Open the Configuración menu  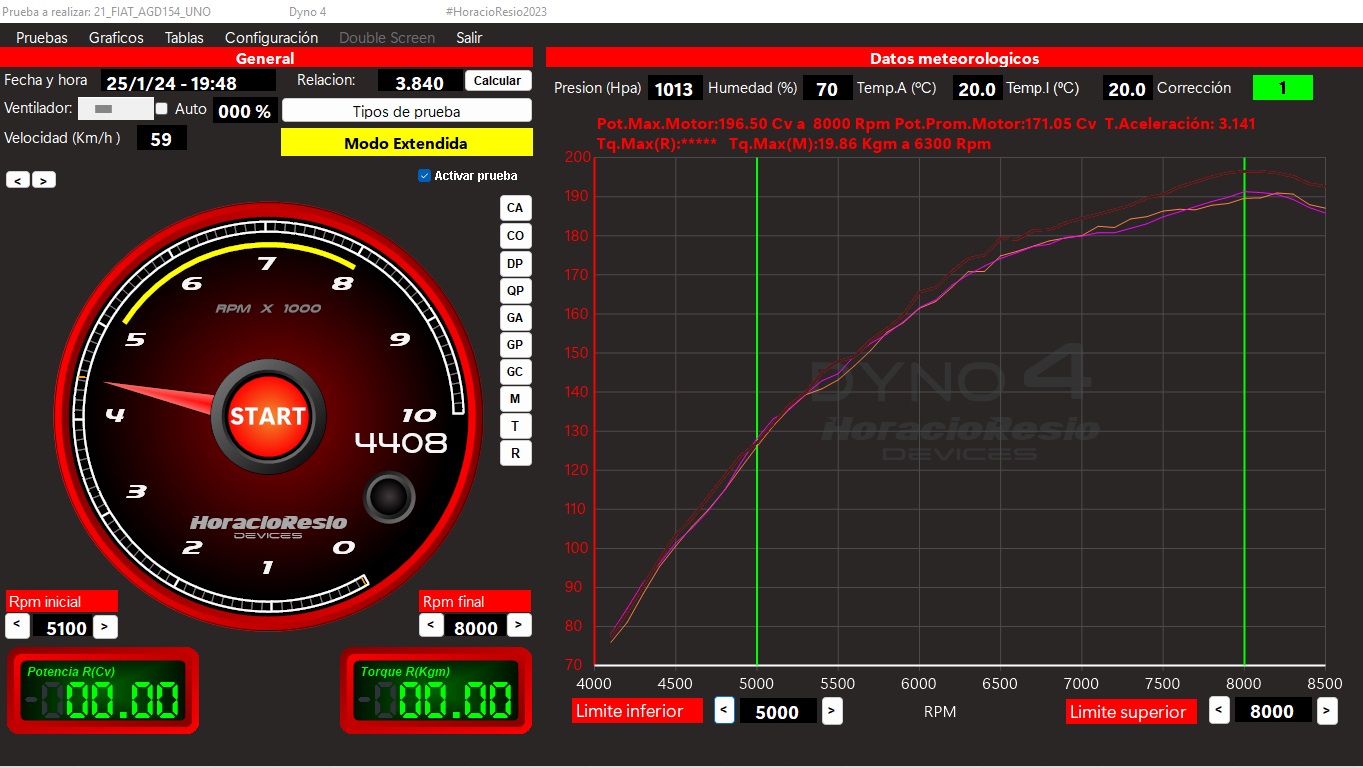[271, 38]
